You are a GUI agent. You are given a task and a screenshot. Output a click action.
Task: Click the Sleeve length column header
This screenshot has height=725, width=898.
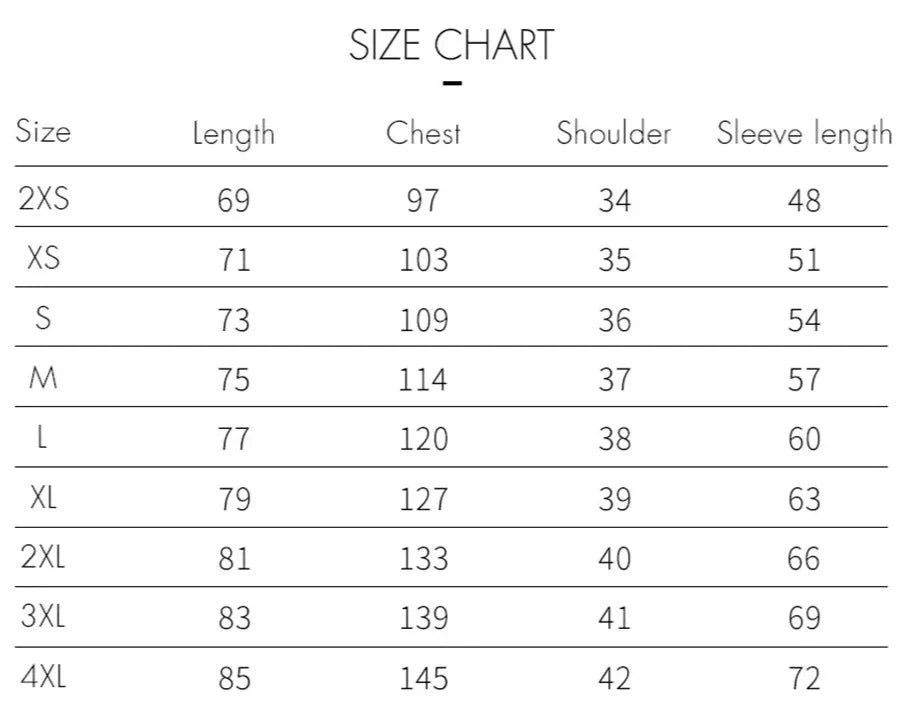pyautogui.click(x=804, y=135)
